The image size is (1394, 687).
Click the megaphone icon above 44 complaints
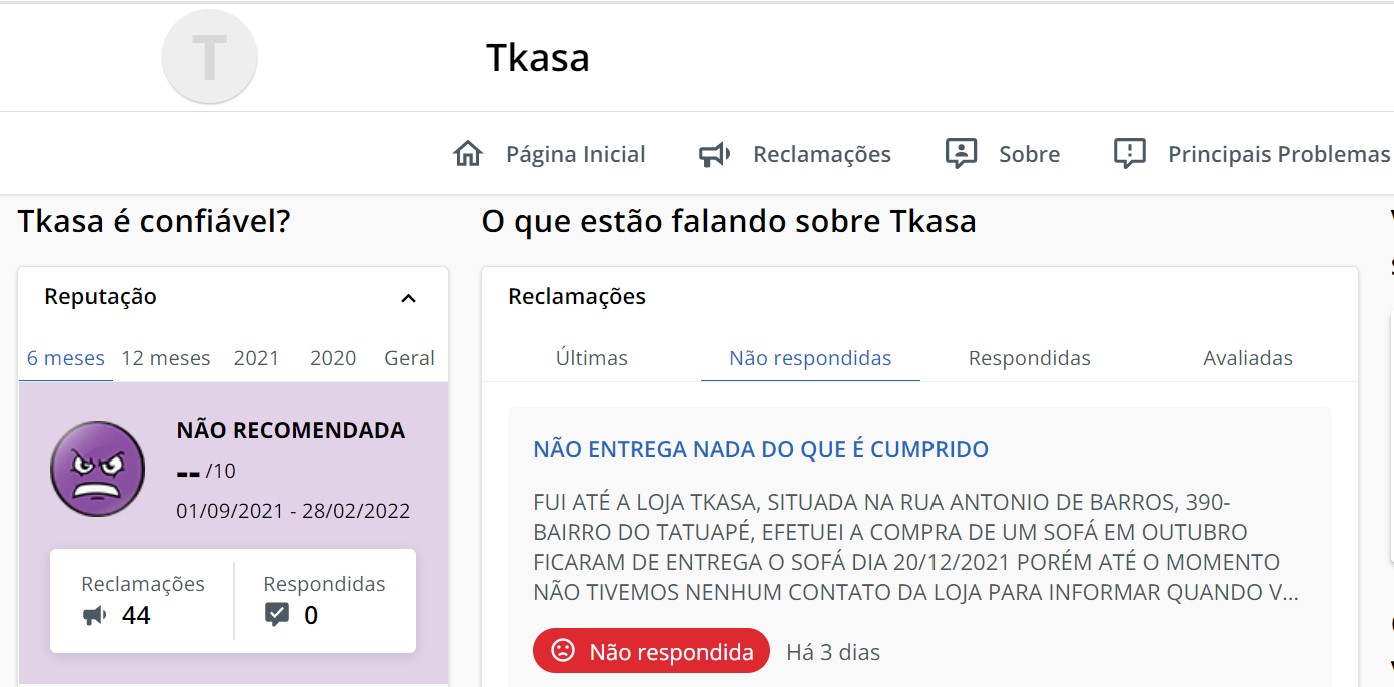click(95, 616)
